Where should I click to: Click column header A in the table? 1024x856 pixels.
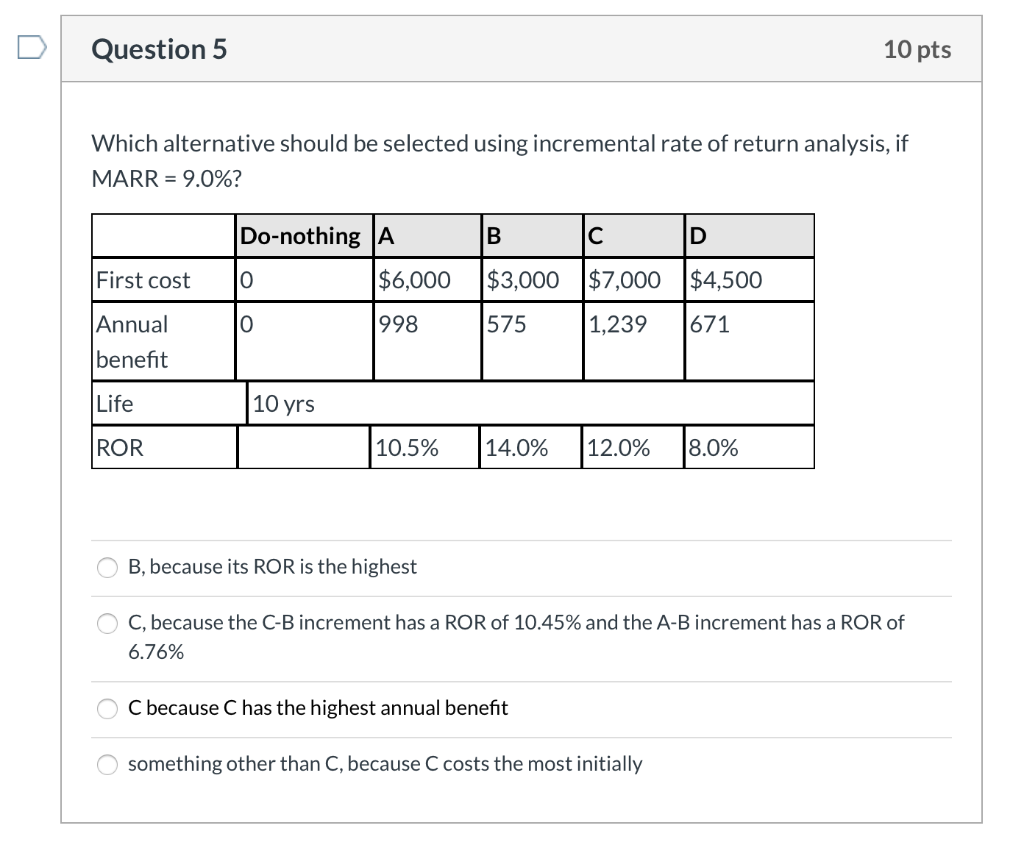[384, 235]
